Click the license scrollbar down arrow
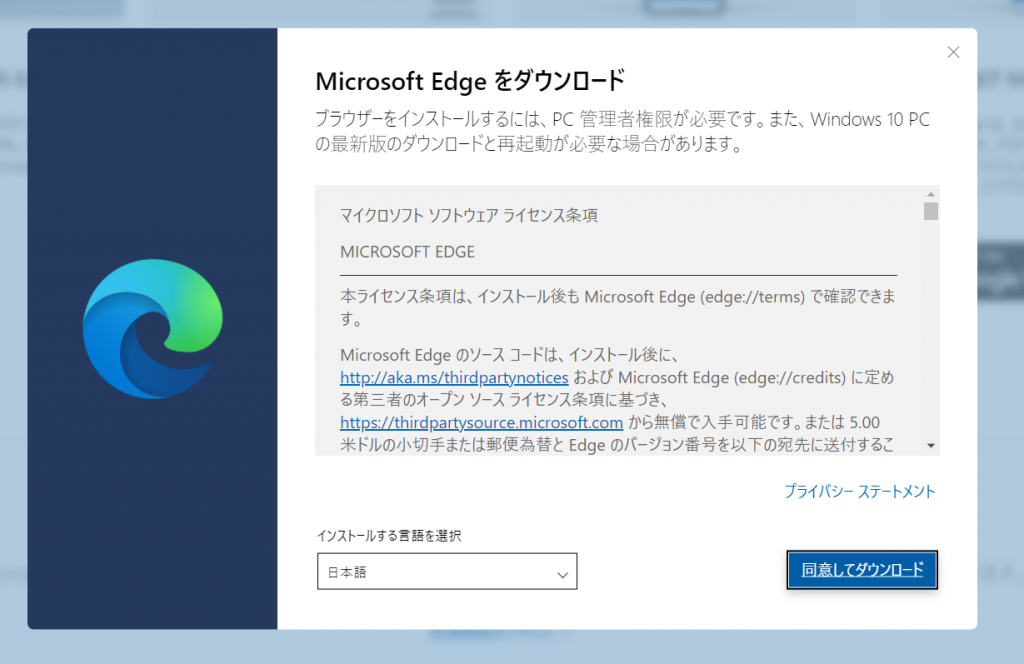 (x=931, y=445)
